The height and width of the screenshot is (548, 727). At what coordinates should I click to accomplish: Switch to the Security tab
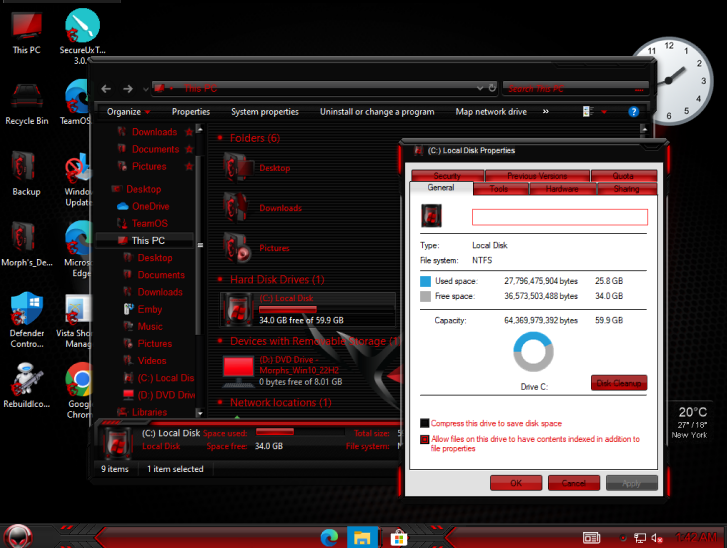pos(447,176)
